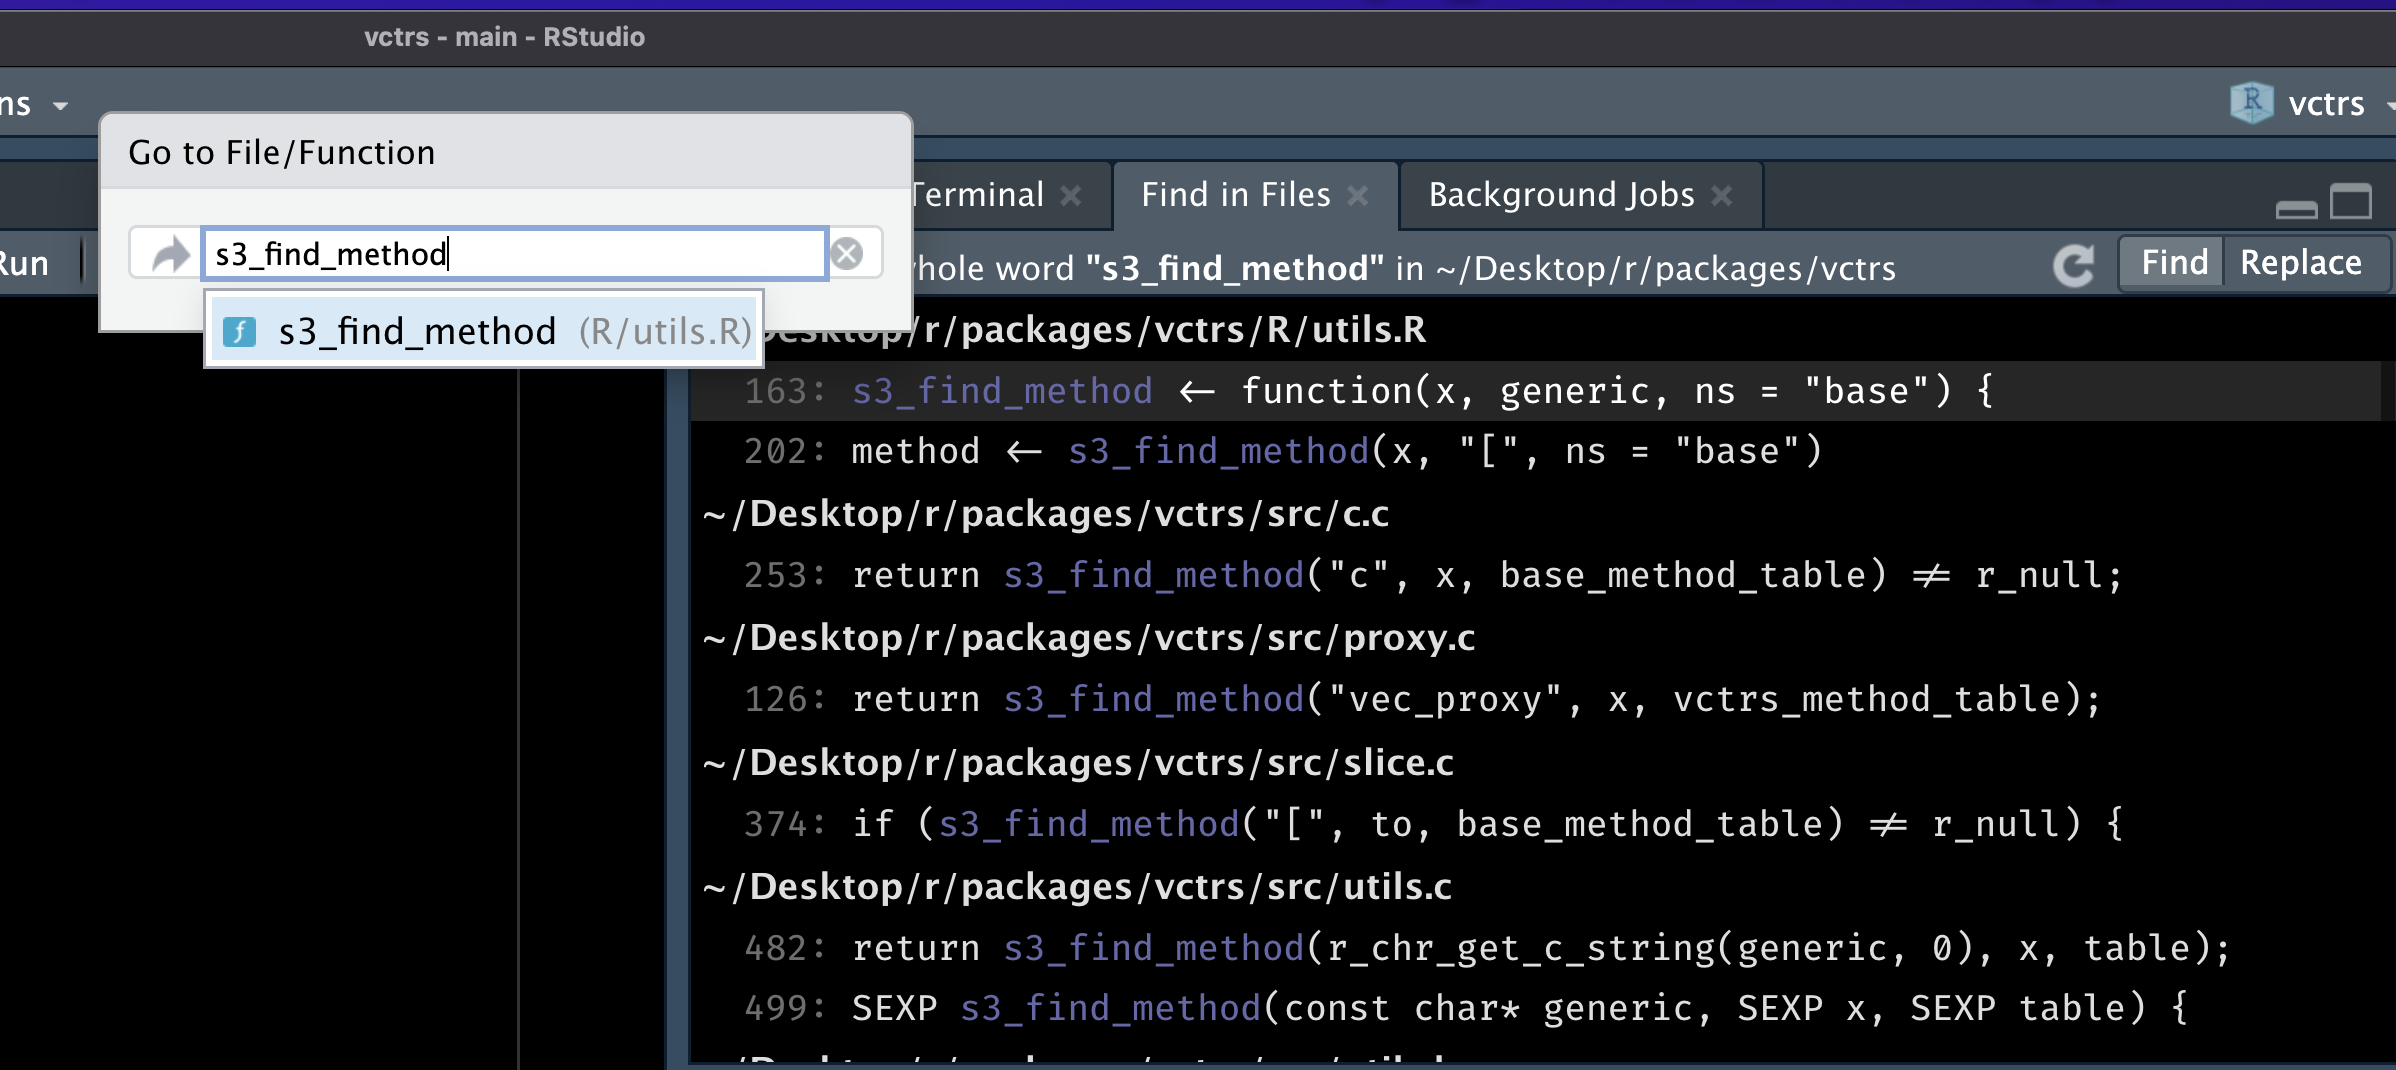The image size is (2396, 1070).
Task: Close the Terminal tab
Action: (1071, 196)
